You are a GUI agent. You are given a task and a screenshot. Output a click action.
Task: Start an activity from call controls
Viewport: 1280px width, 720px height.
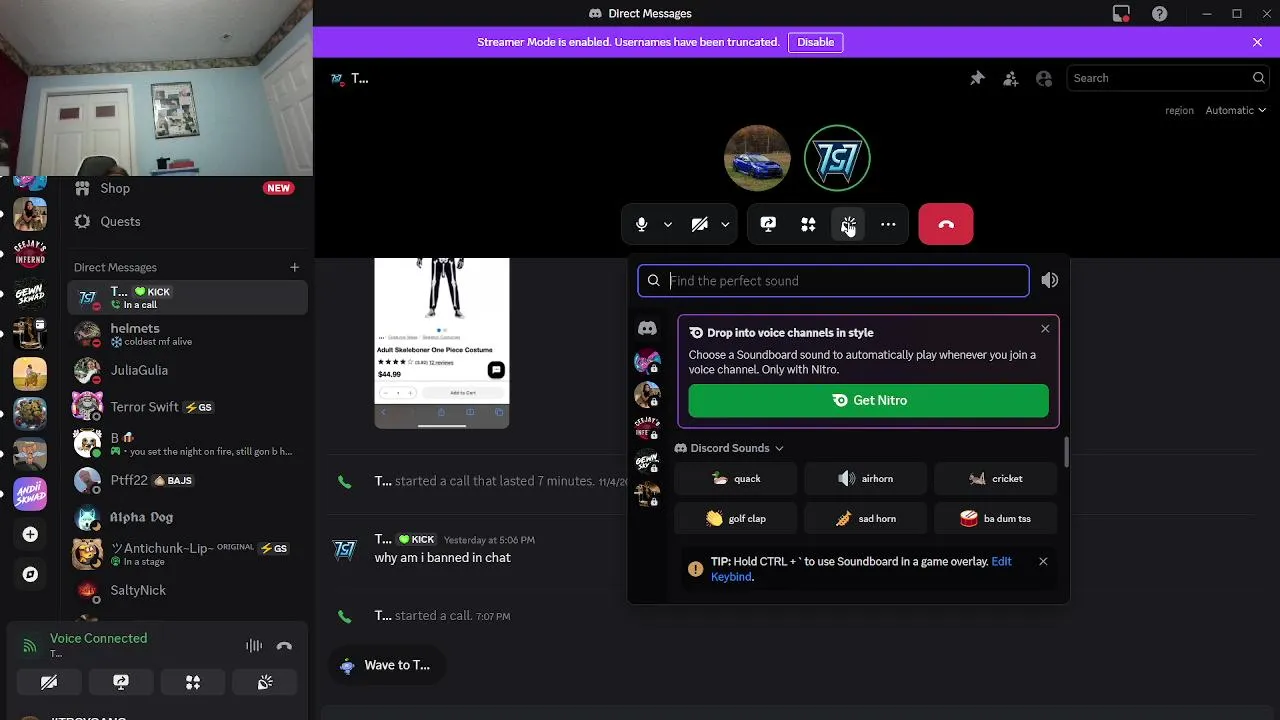tap(808, 225)
